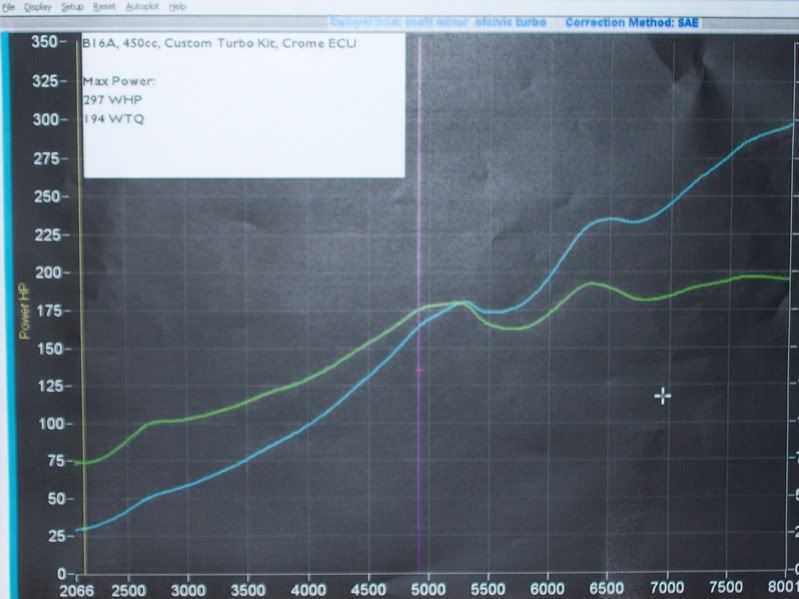Click the blurred run title in header
Screen dimensions: 799x599
tap(438, 21)
